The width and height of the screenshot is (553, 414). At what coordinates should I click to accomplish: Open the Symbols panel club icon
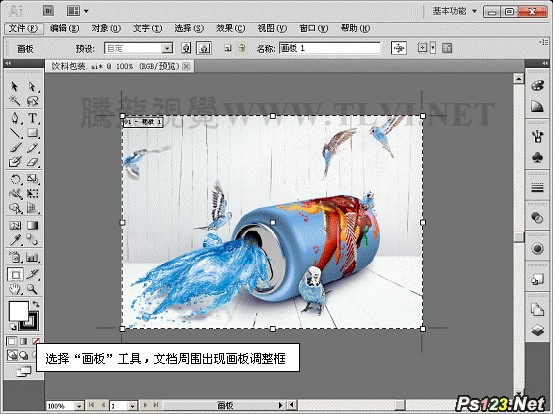click(x=537, y=157)
